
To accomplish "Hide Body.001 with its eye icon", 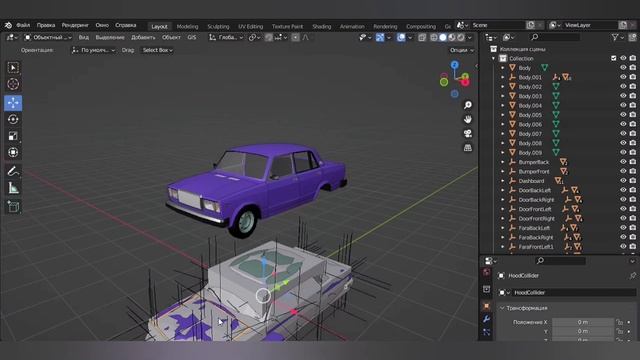I will tap(623, 77).
